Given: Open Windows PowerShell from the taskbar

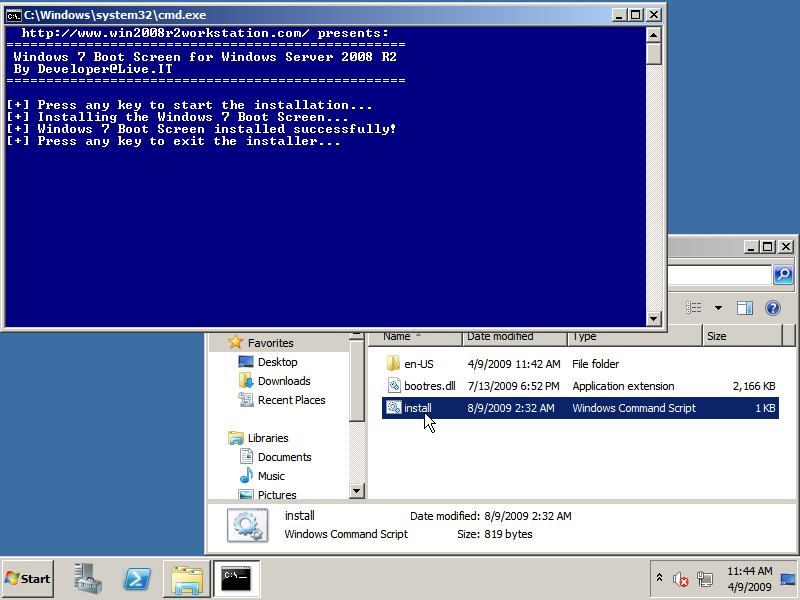Looking at the screenshot, I should 137,579.
